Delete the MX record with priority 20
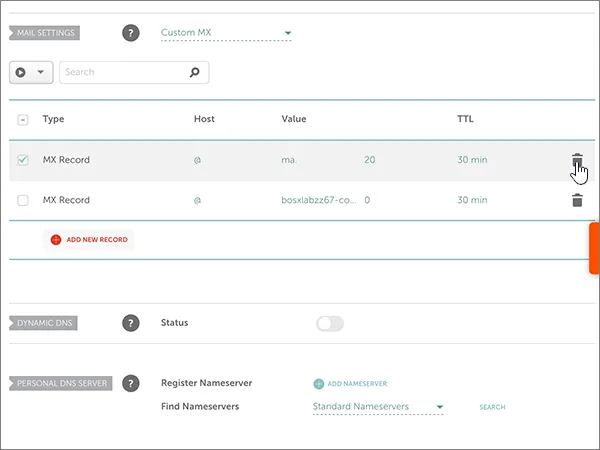The image size is (600, 450). click(x=577, y=160)
